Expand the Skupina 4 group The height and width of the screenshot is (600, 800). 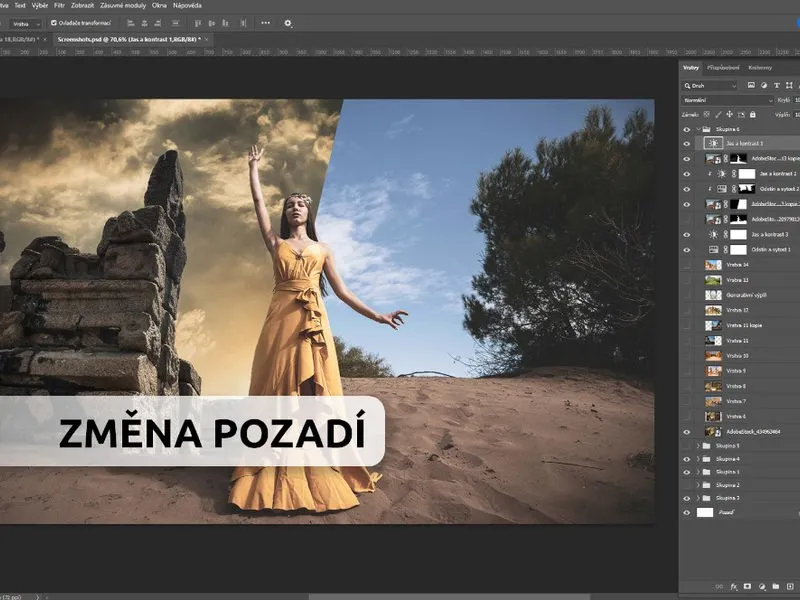698,459
